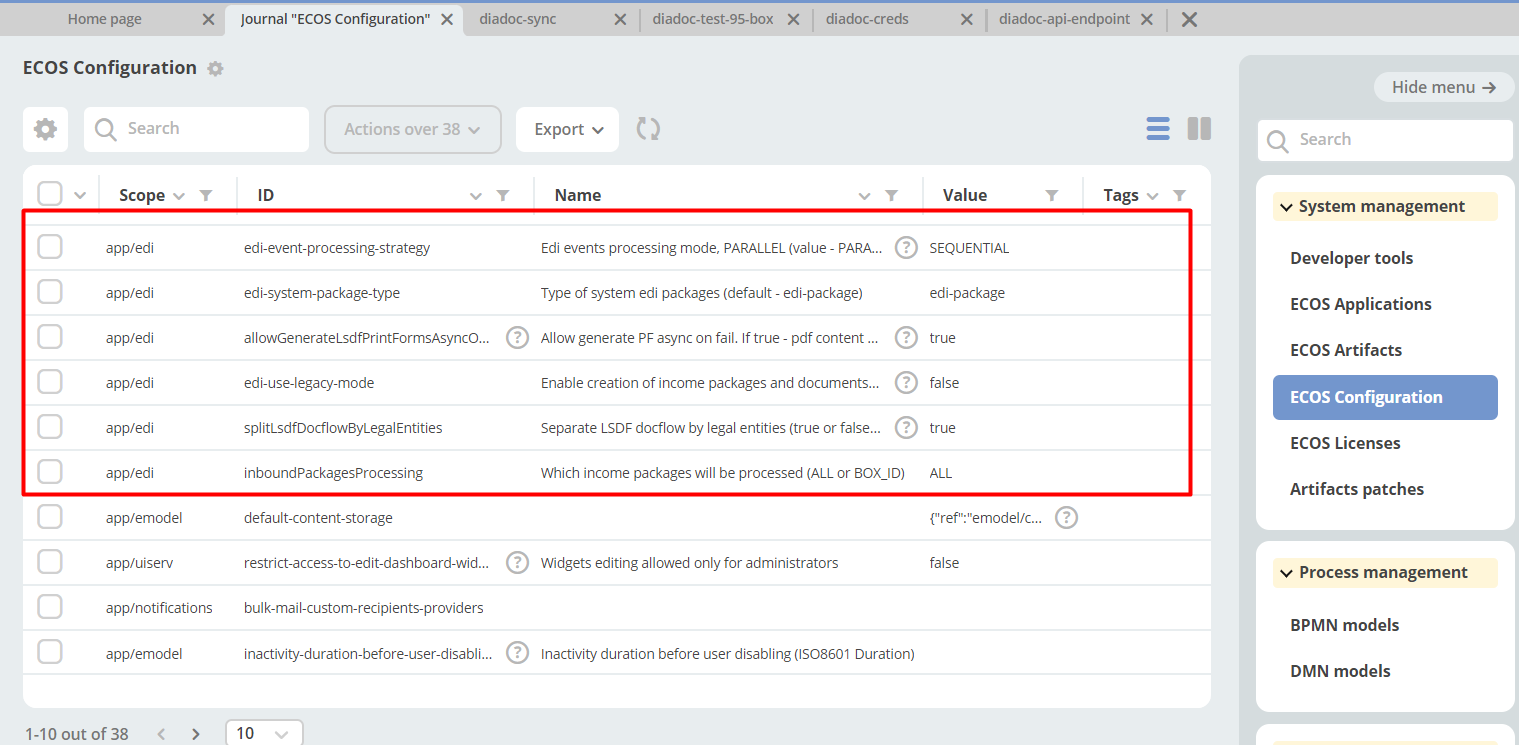
Task: Show help next to inactivity-duration-before-user ID
Action: coord(517,653)
